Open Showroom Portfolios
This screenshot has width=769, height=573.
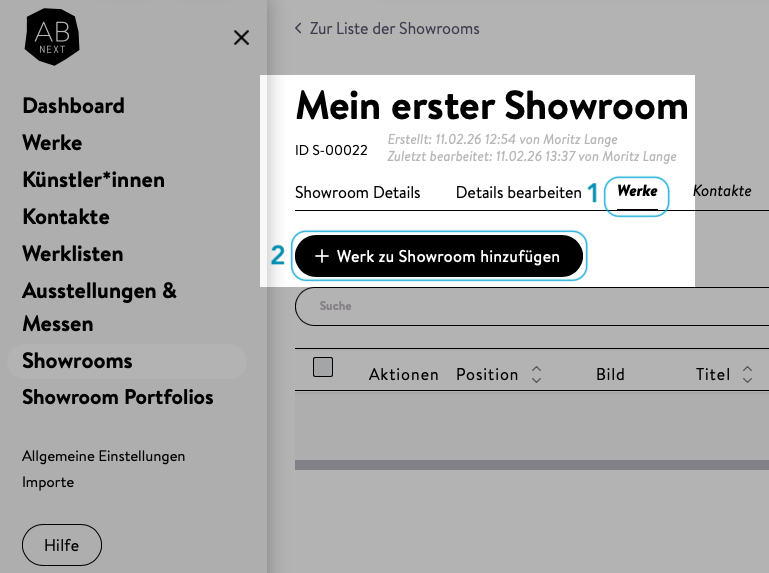118,398
